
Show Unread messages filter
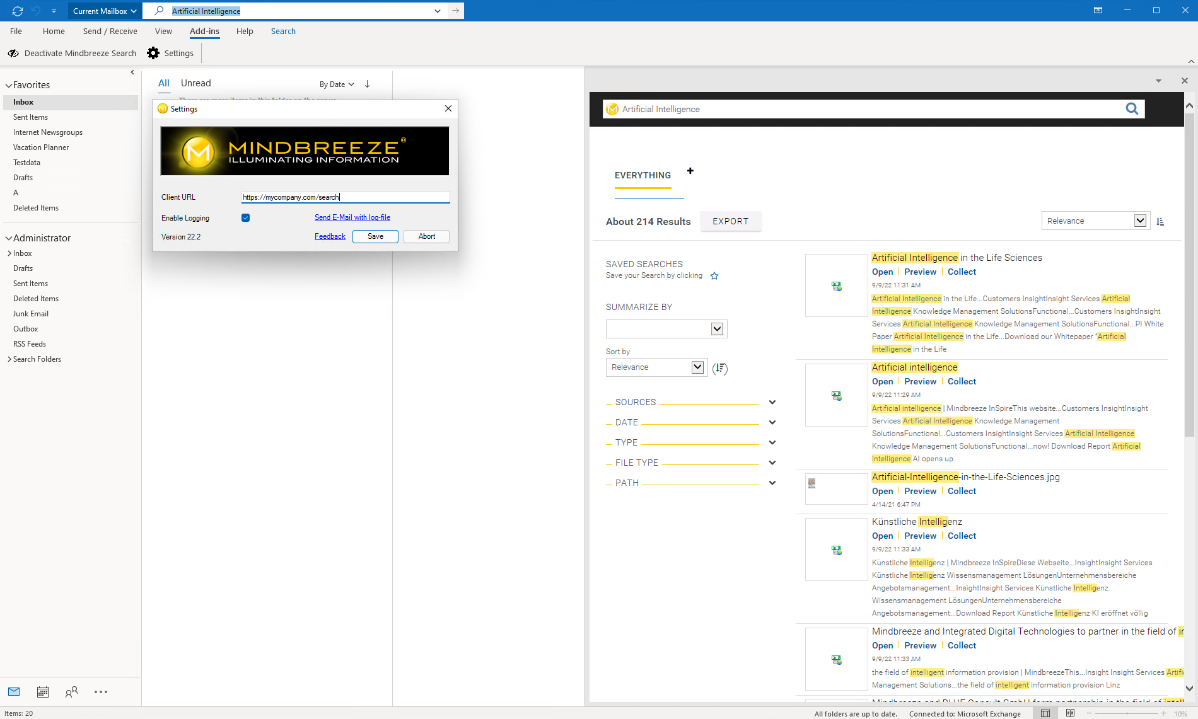[x=196, y=83]
